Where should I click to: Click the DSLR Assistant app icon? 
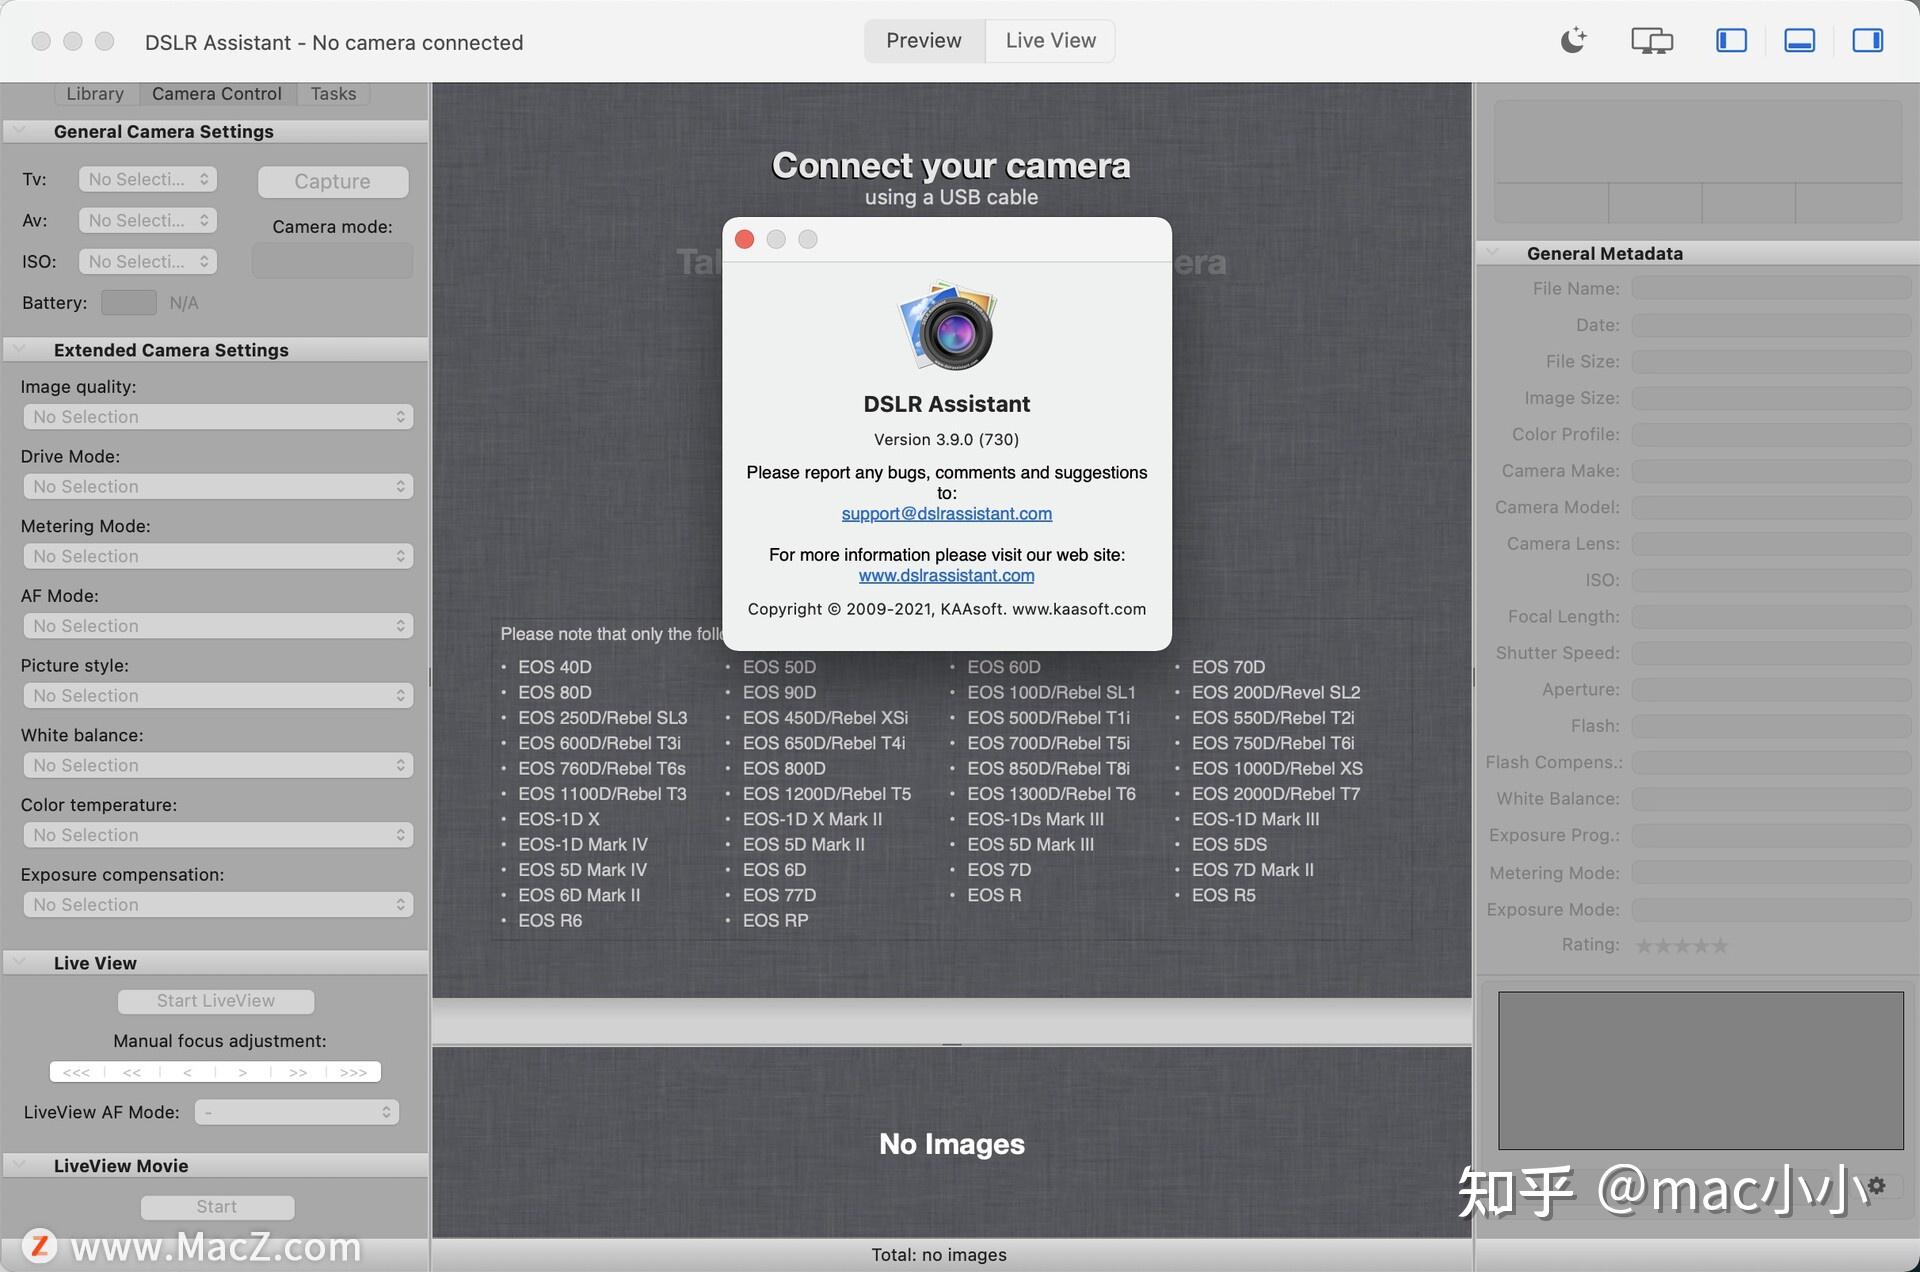[x=947, y=326]
